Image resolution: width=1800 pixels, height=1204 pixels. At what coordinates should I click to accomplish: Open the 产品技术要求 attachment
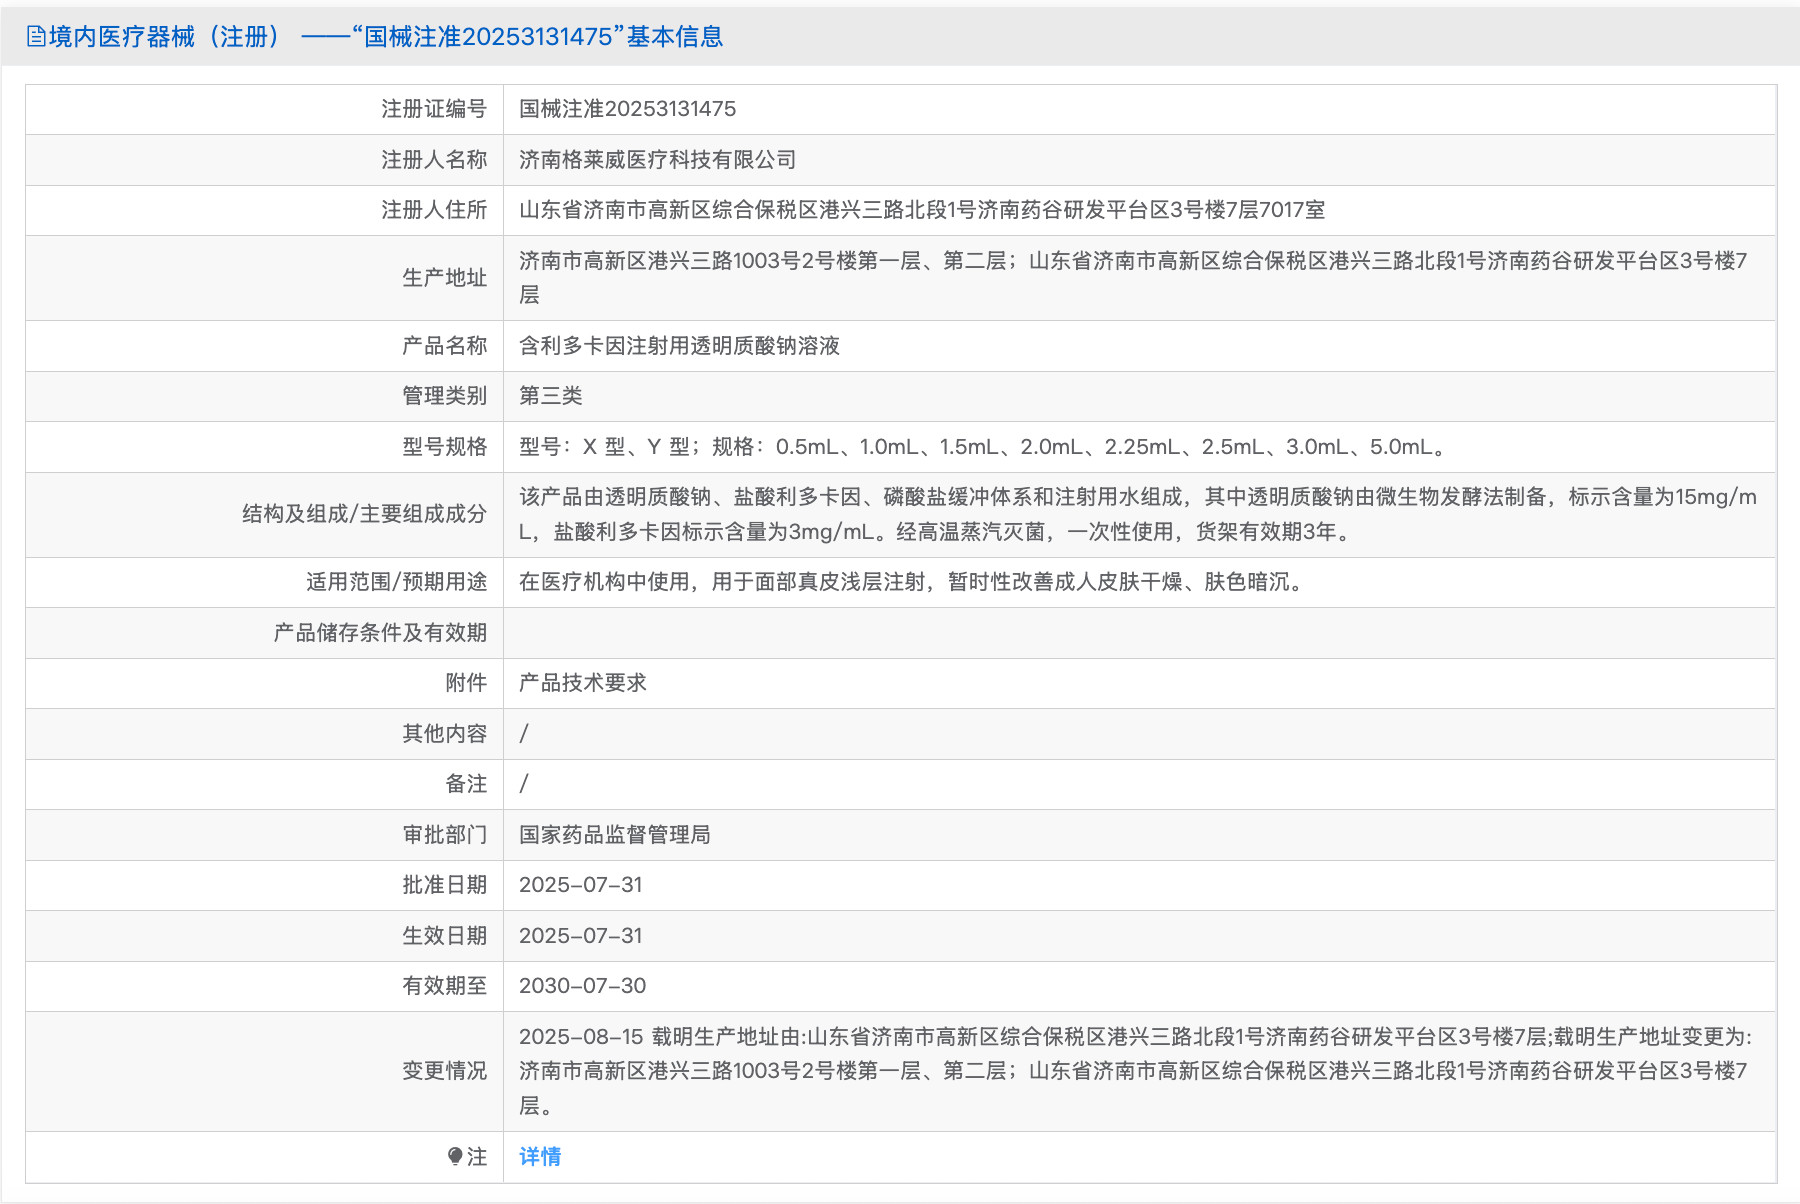pyautogui.click(x=582, y=683)
